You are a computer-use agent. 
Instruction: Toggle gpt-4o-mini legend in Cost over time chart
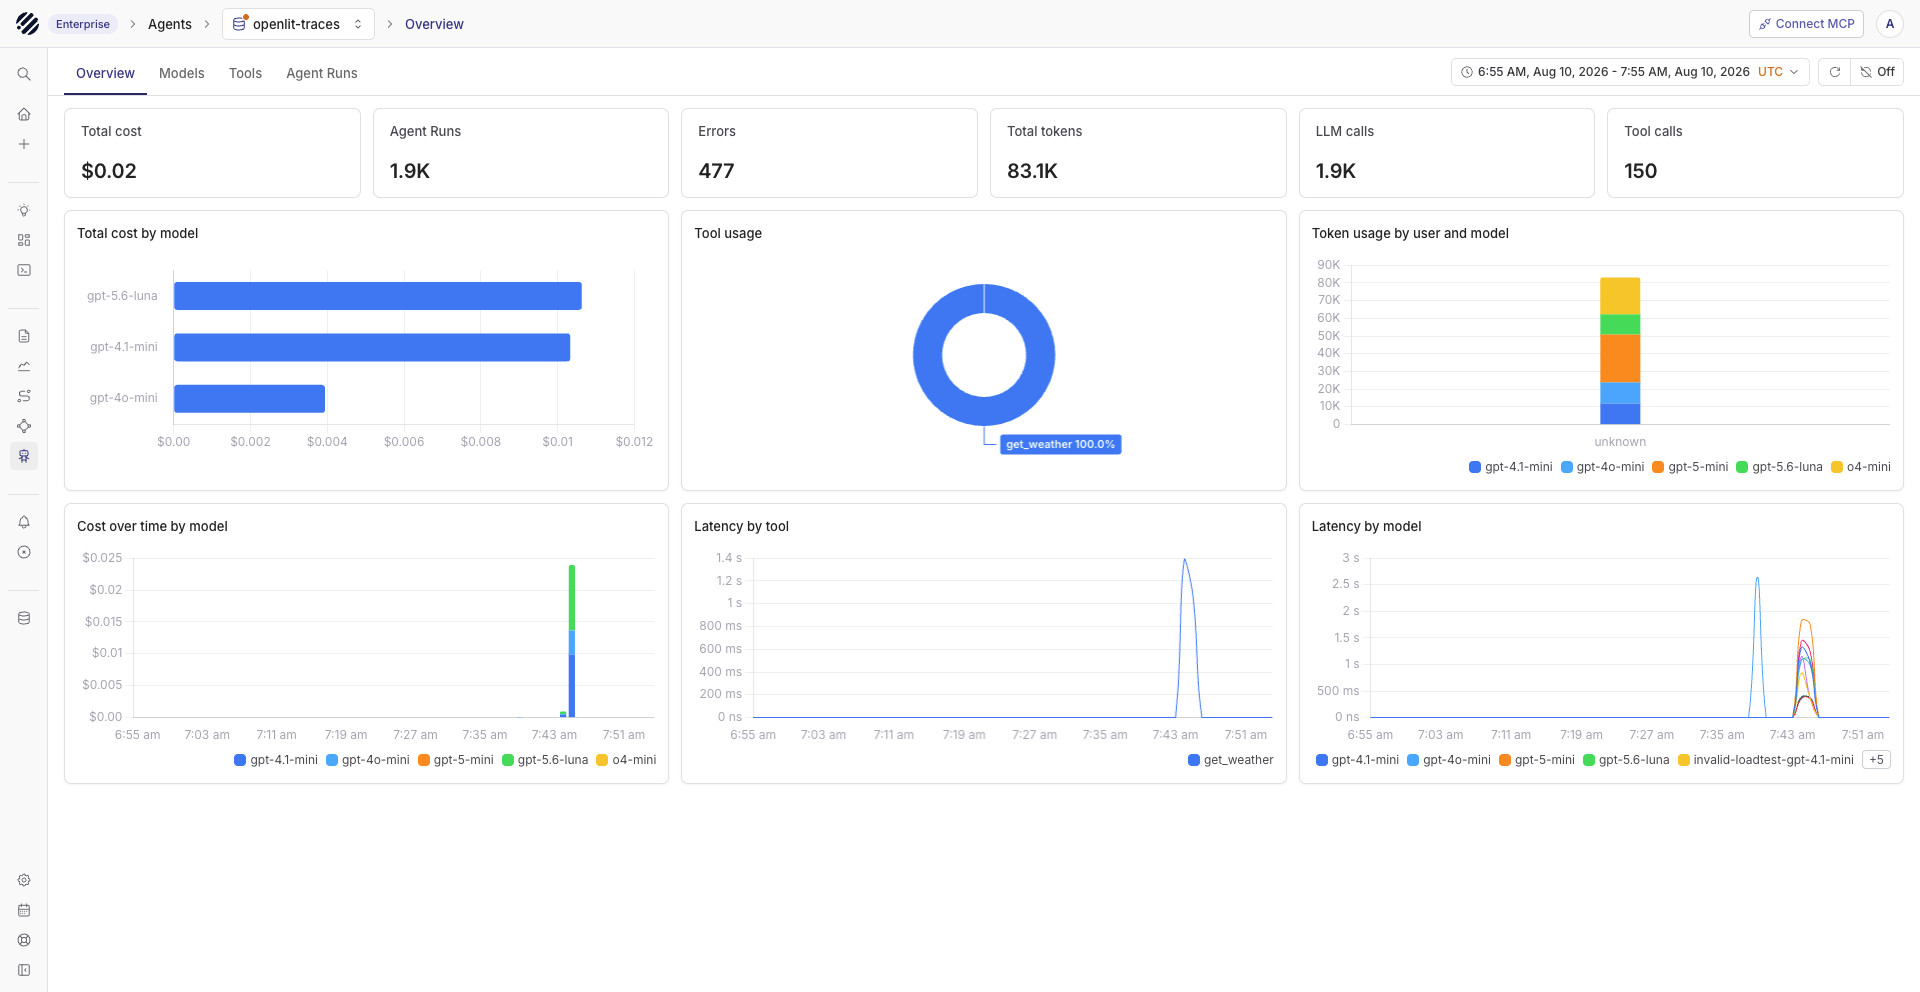(x=368, y=760)
